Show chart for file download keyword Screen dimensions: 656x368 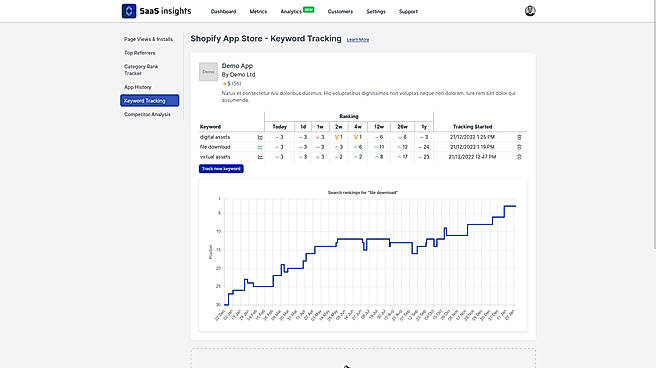[260, 147]
